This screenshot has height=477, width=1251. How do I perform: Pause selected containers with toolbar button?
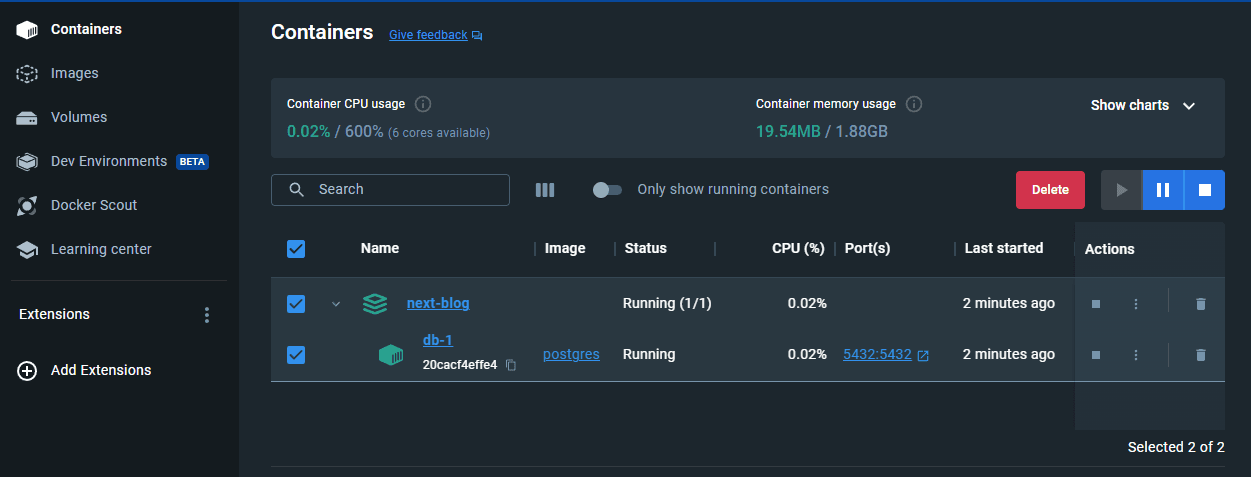click(1163, 190)
